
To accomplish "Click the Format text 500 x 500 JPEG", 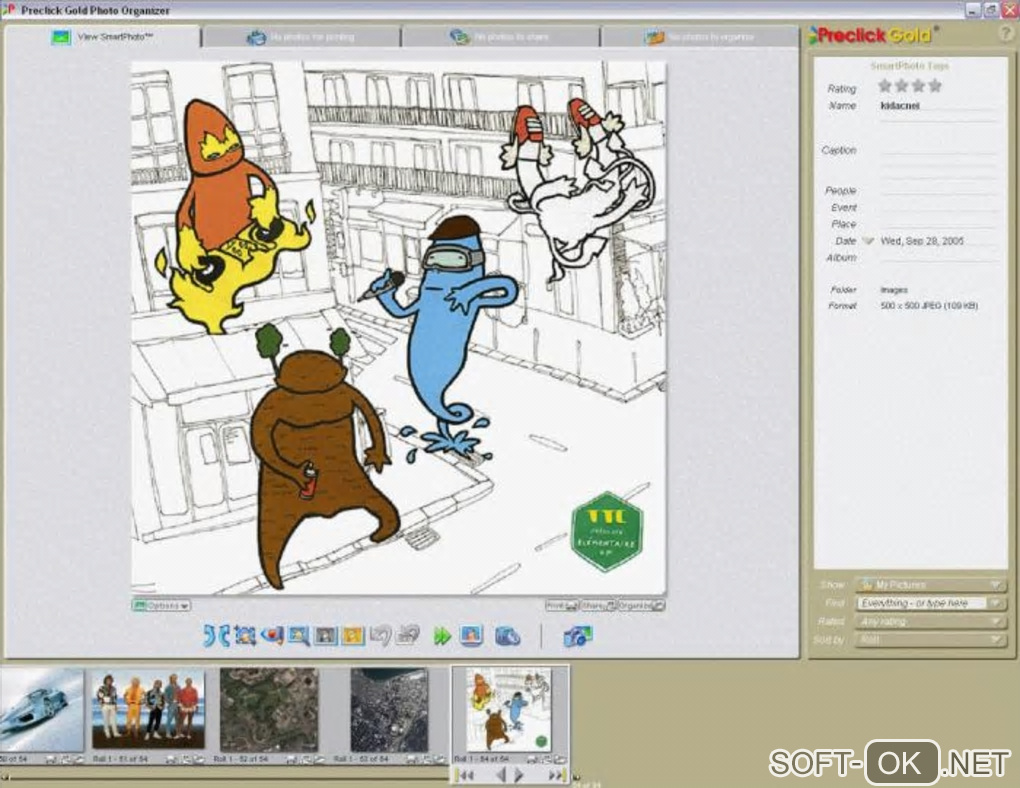I will tap(929, 306).
